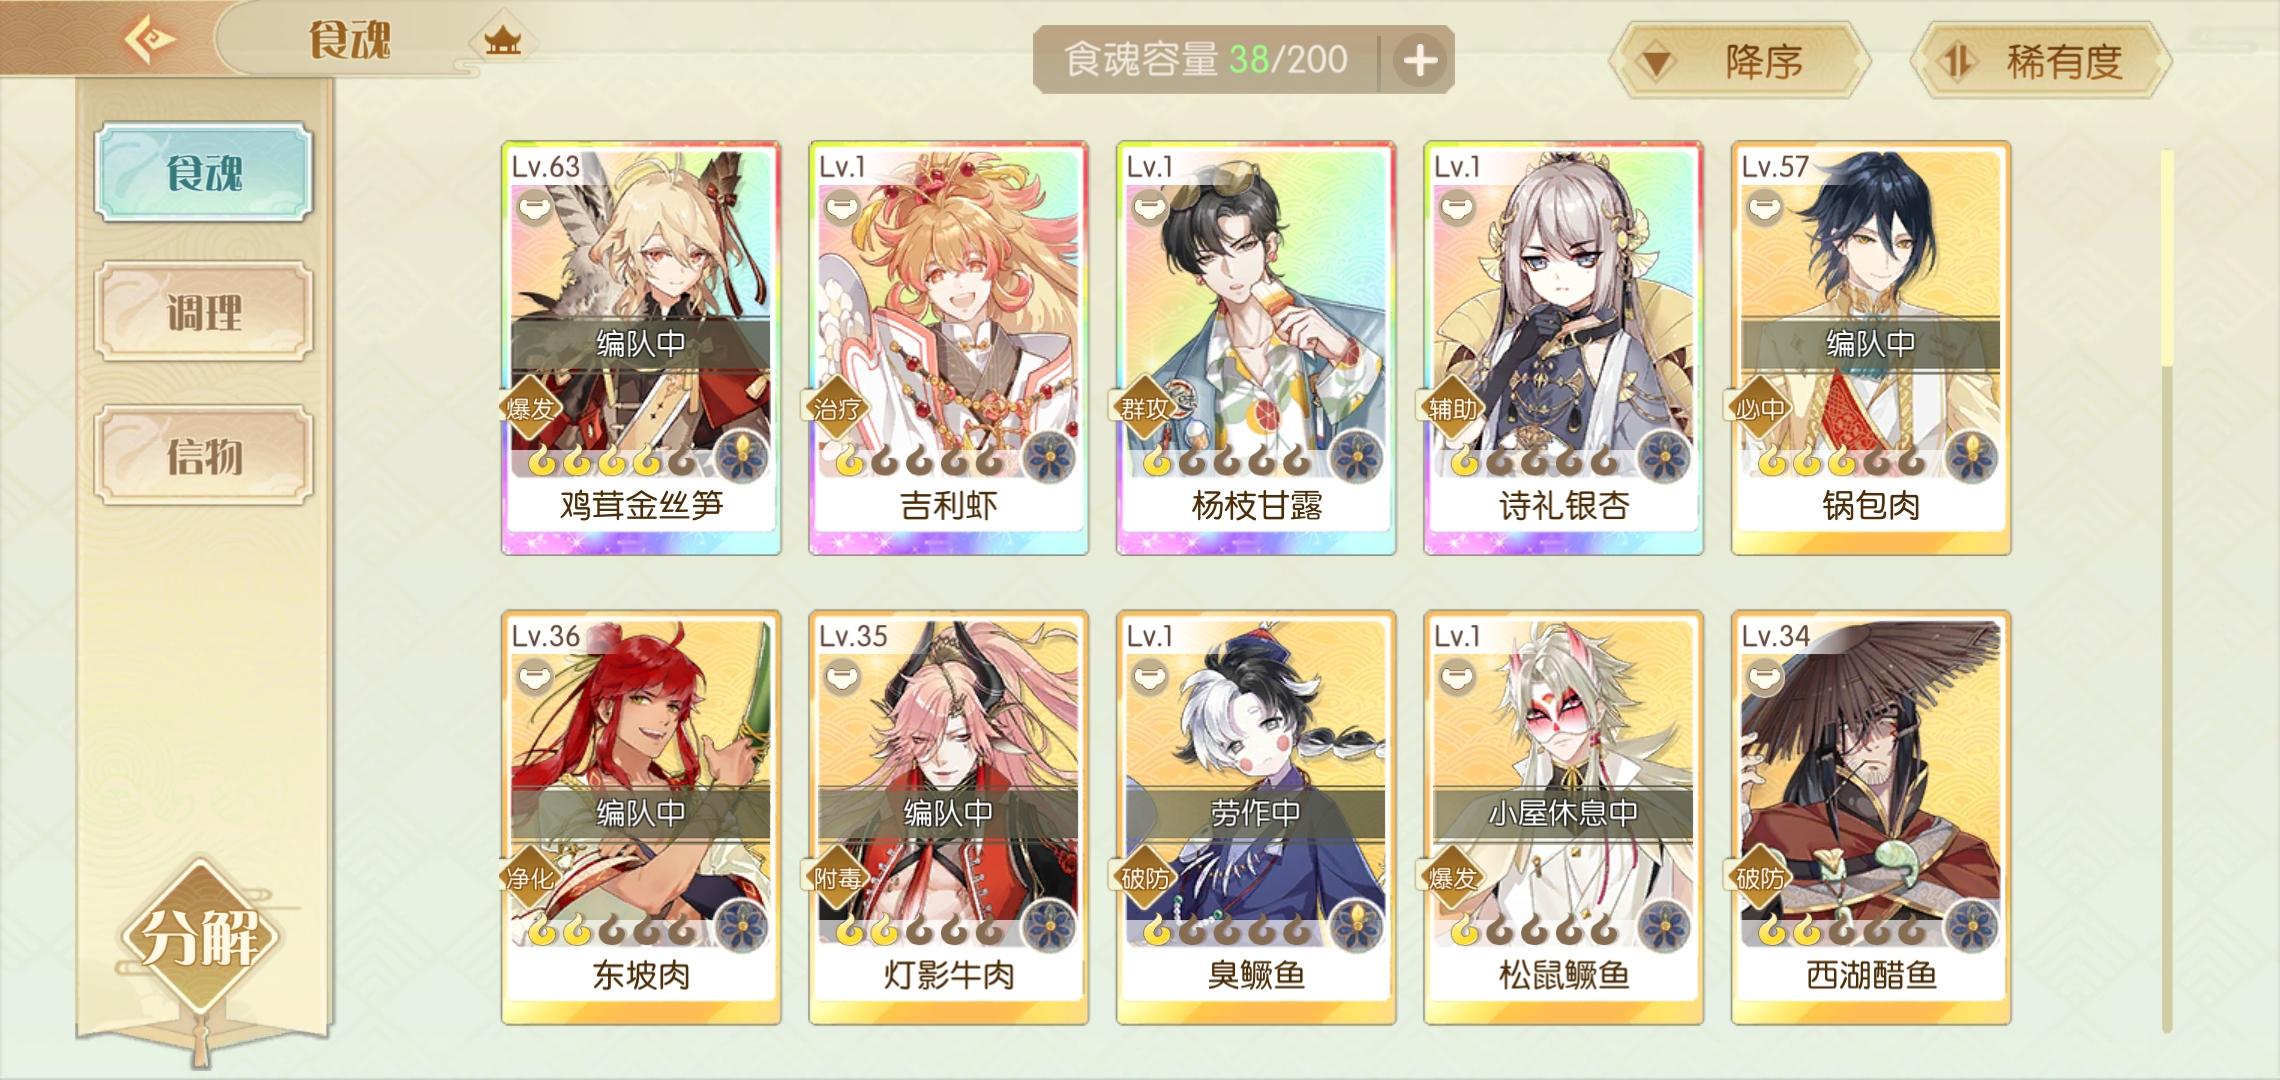This screenshot has height=1080, width=2280.
Task: Open the 稀有度 sort dropdown
Action: [2040, 62]
